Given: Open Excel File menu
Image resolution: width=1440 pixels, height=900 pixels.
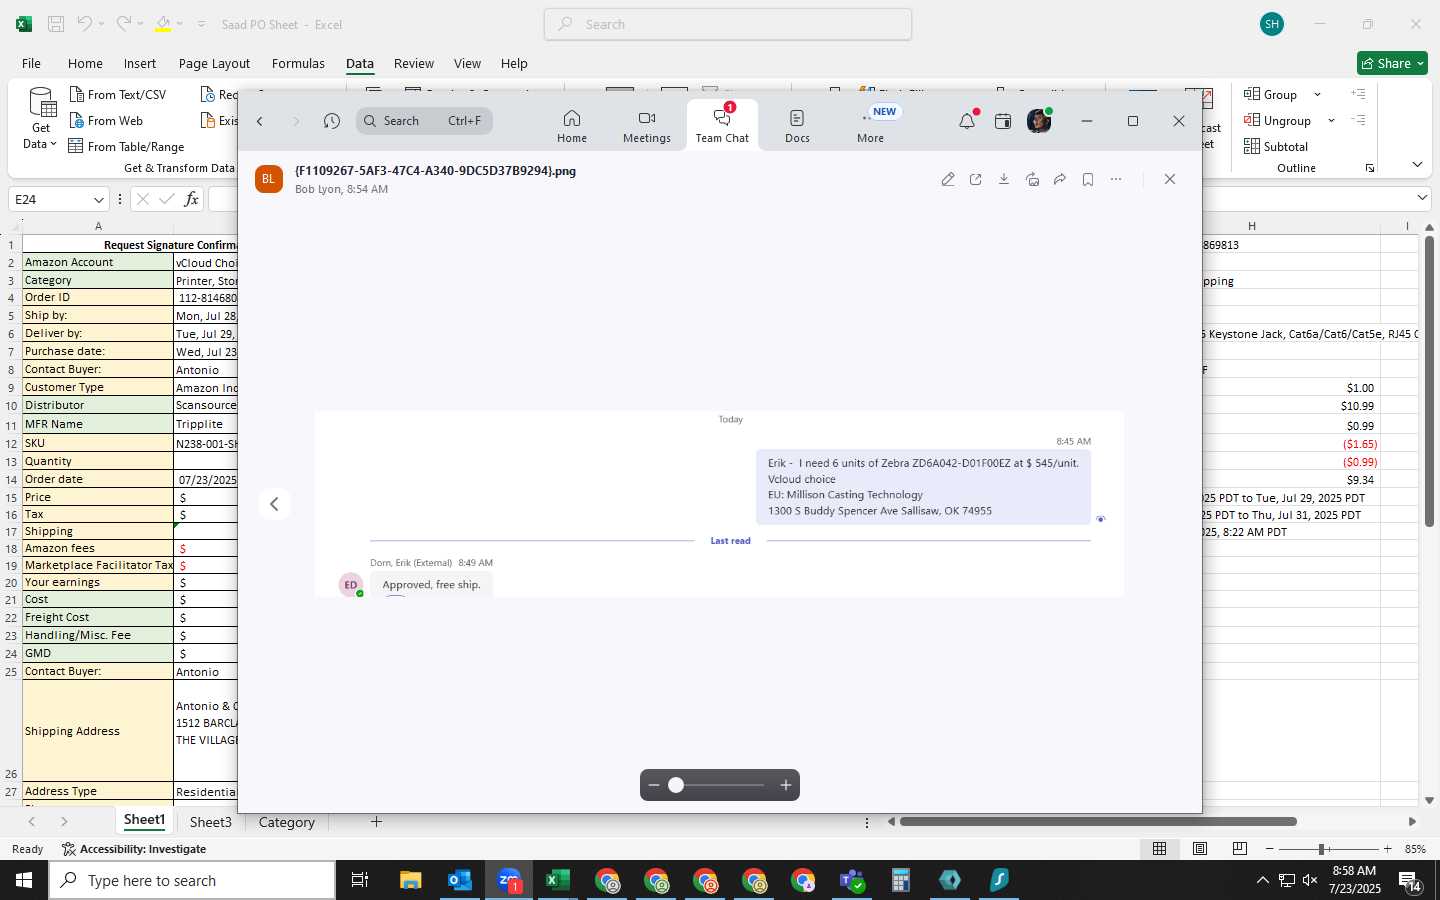Looking at the screenshot, I should tap(31, 63).
